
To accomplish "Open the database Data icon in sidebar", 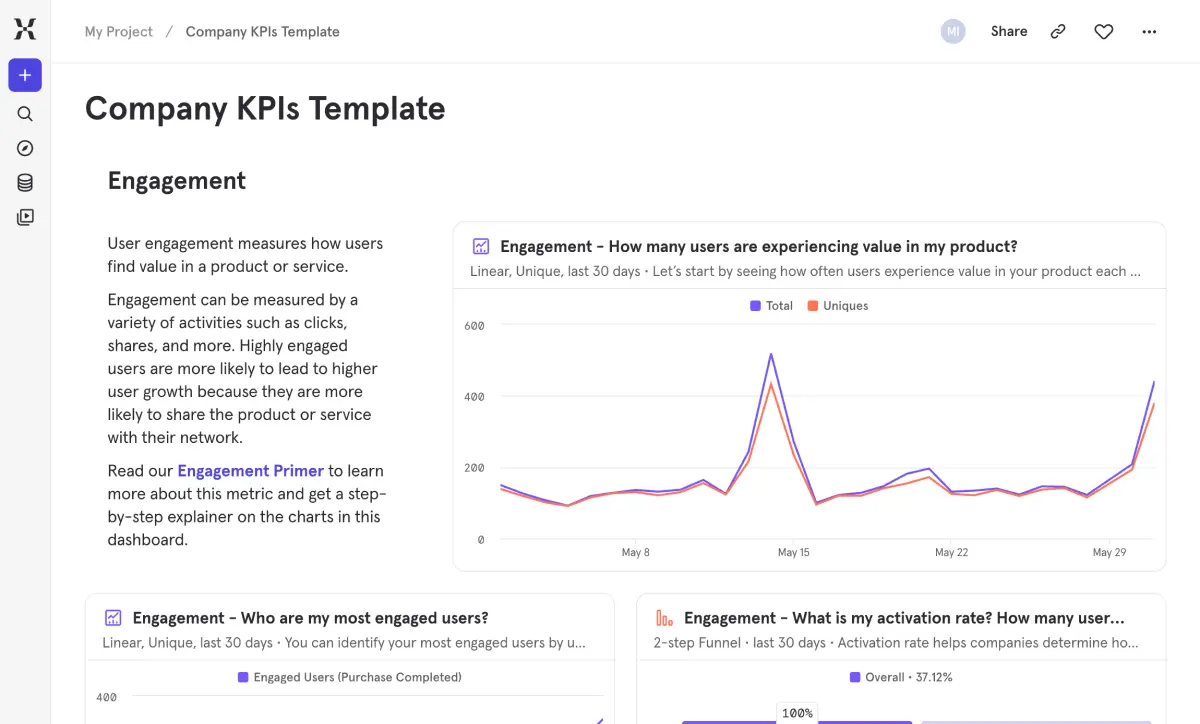I will (25, 182).
